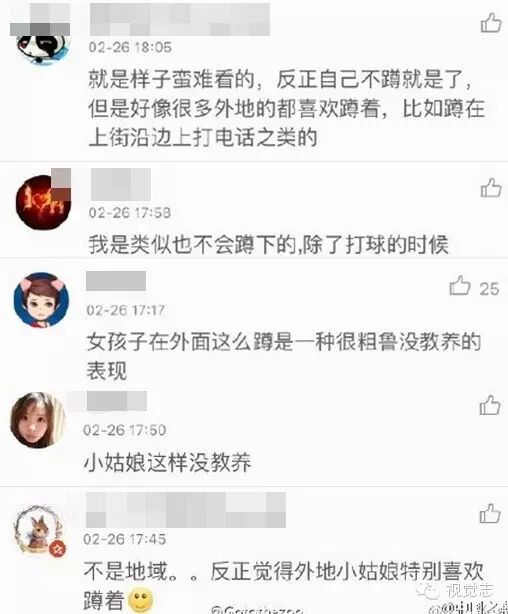Like the 17:50 comment '小姑娘这样没教养'
The image size is (508, 614).
coord(490,405)
